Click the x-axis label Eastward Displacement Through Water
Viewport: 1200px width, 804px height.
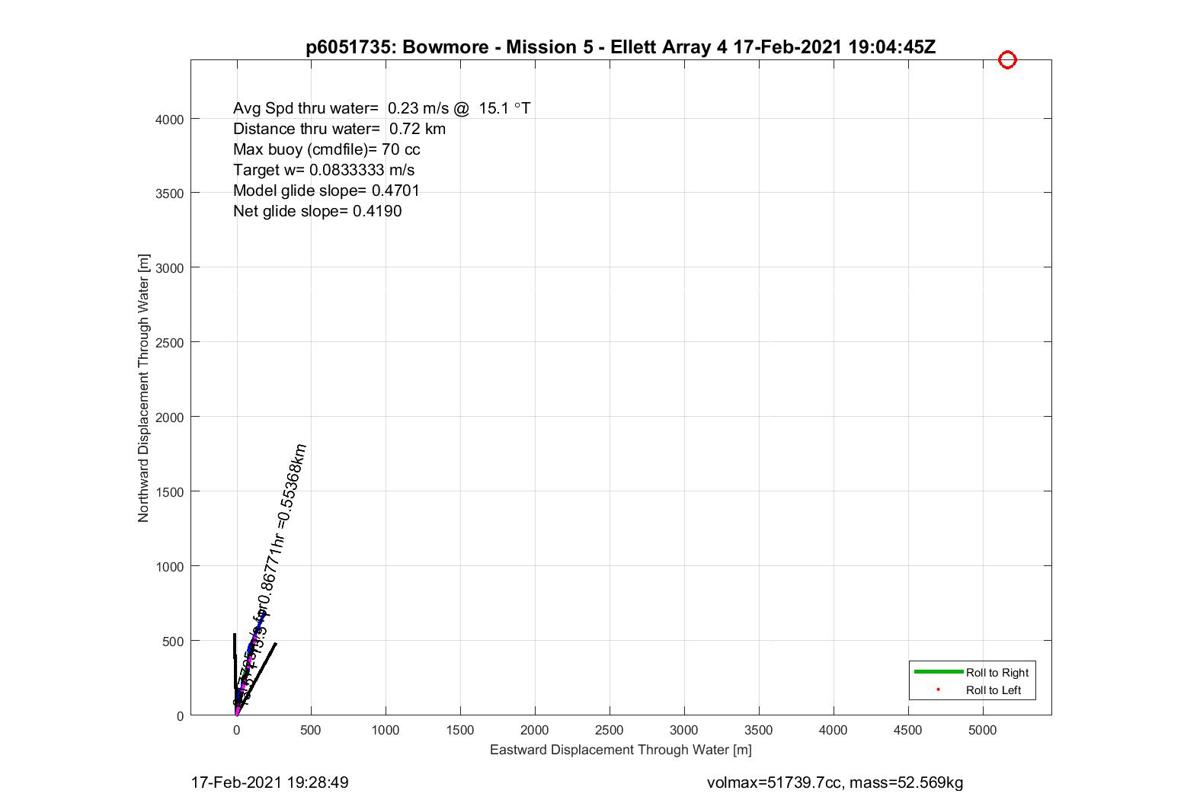(x=620, y=749)
